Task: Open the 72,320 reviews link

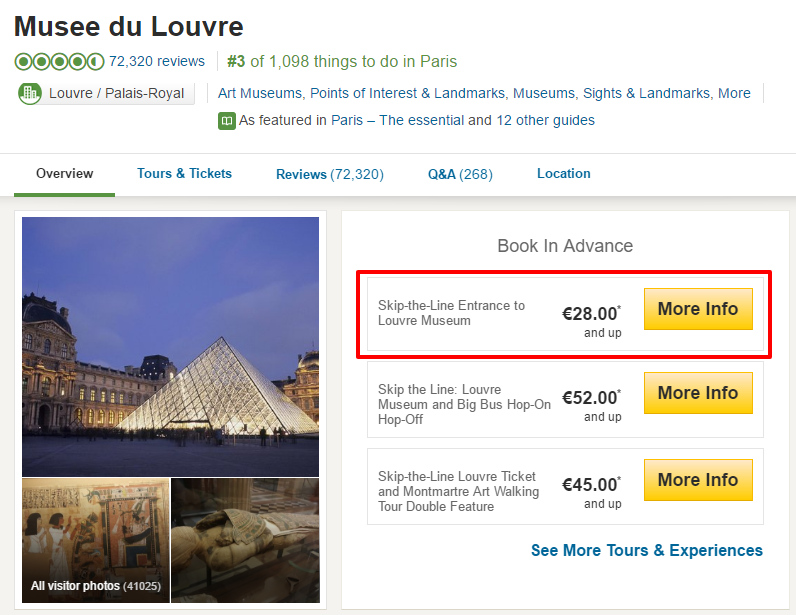Action: (157, 62)
